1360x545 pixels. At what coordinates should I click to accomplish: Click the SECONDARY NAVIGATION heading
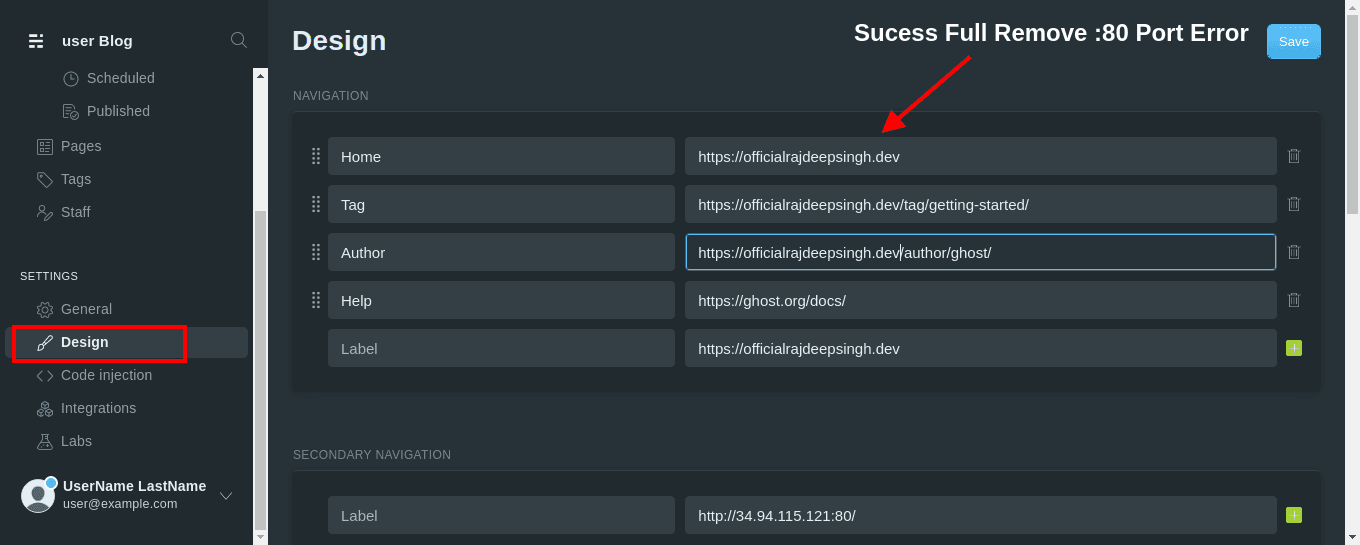tap(372, 455)
